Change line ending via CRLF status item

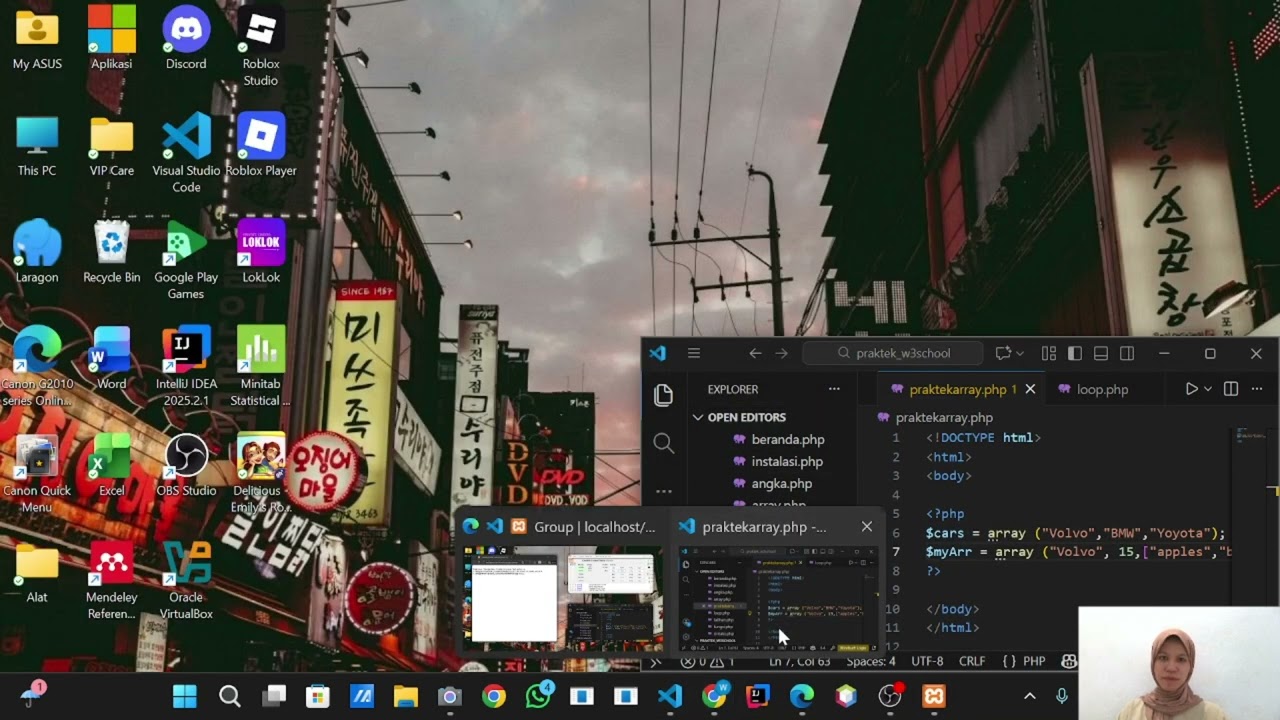pos(972,661)
